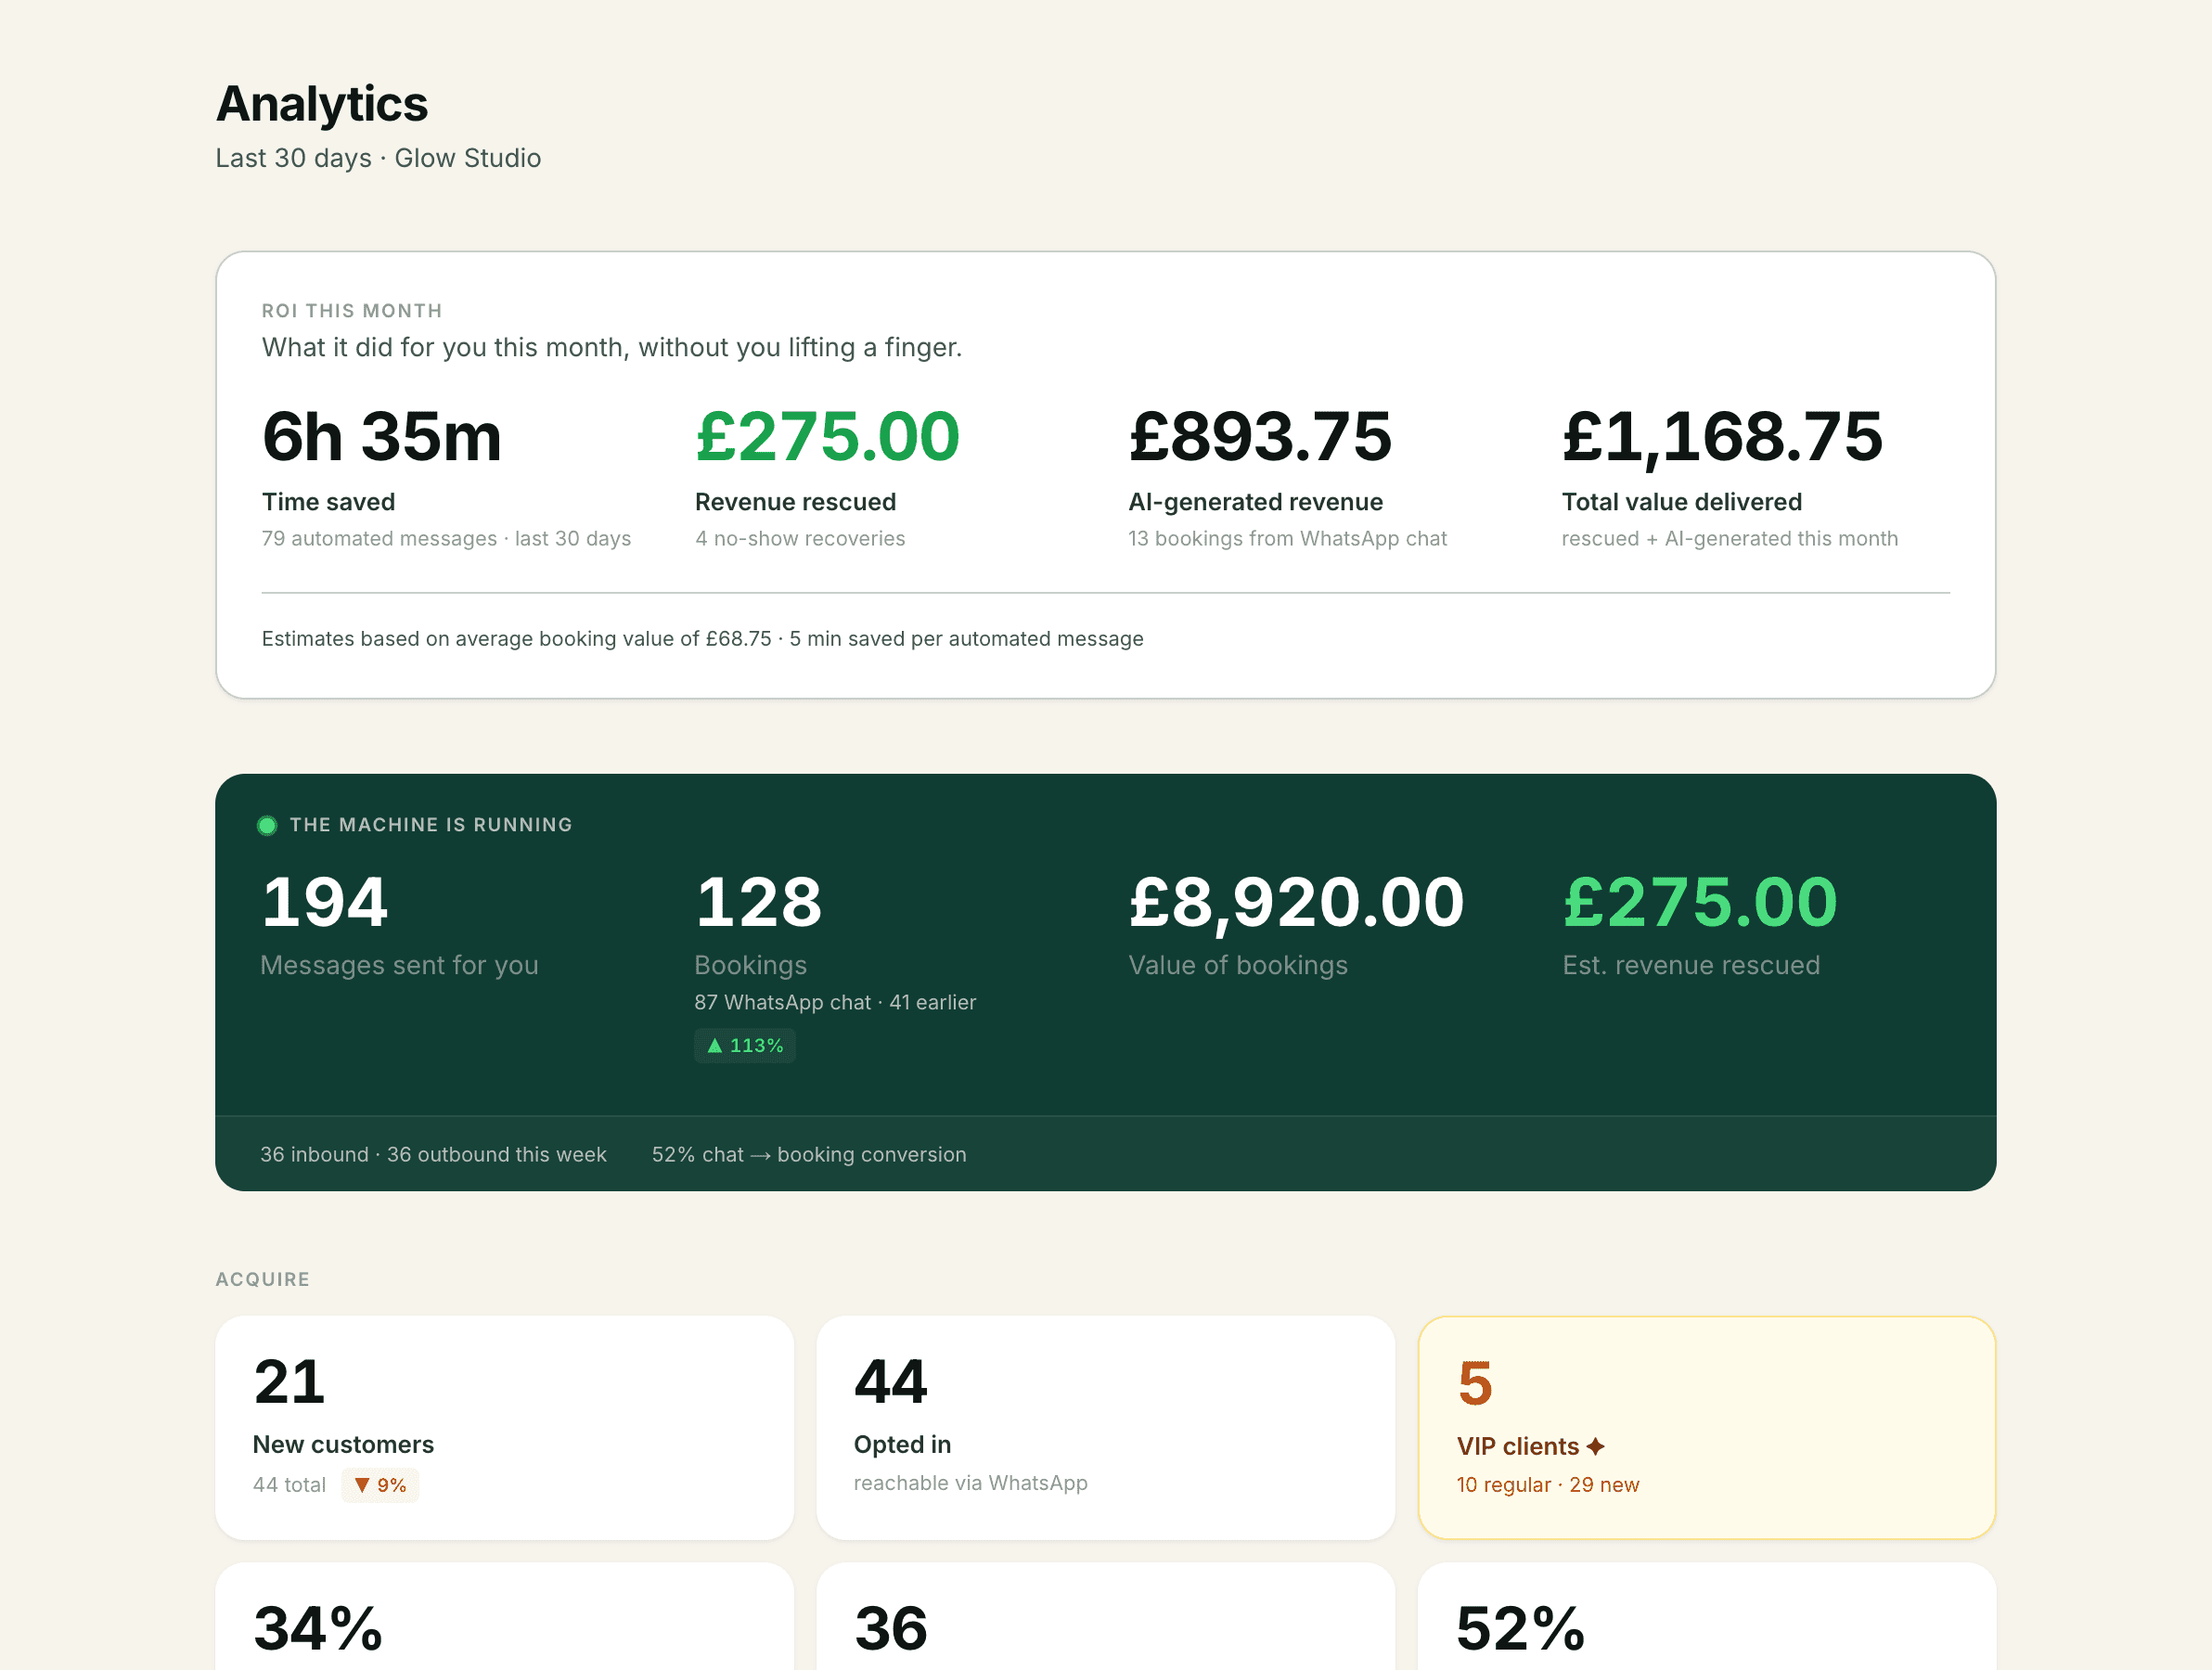Click 'reachable via WhatsApp' caption
2212x1670 pixels.
tap(970, 1483)
